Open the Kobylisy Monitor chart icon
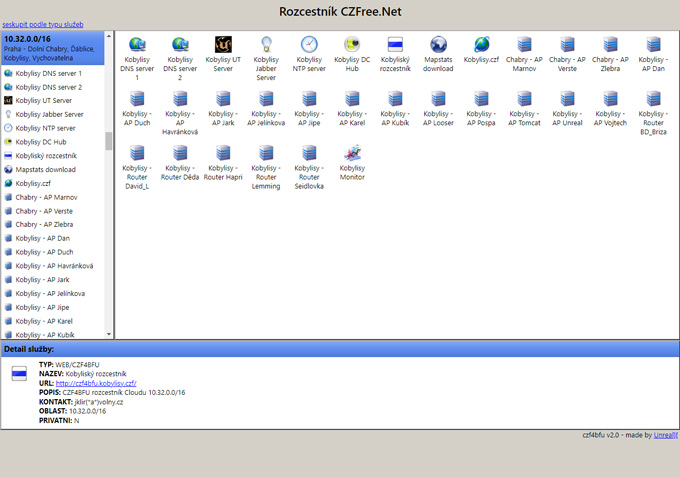 (352, 153)
